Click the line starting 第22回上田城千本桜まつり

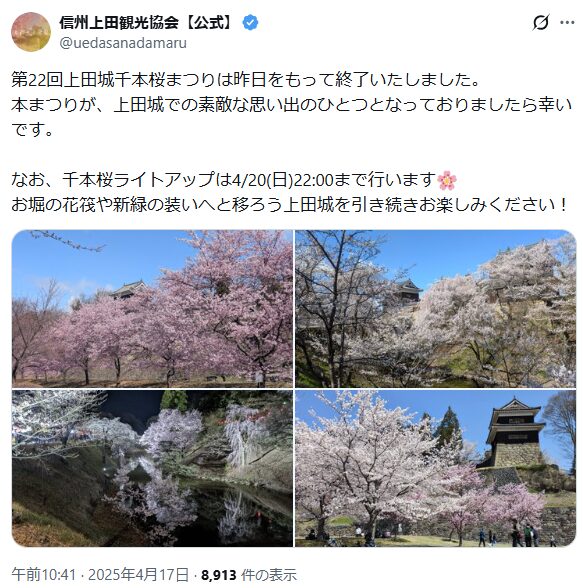pos(246,80)
